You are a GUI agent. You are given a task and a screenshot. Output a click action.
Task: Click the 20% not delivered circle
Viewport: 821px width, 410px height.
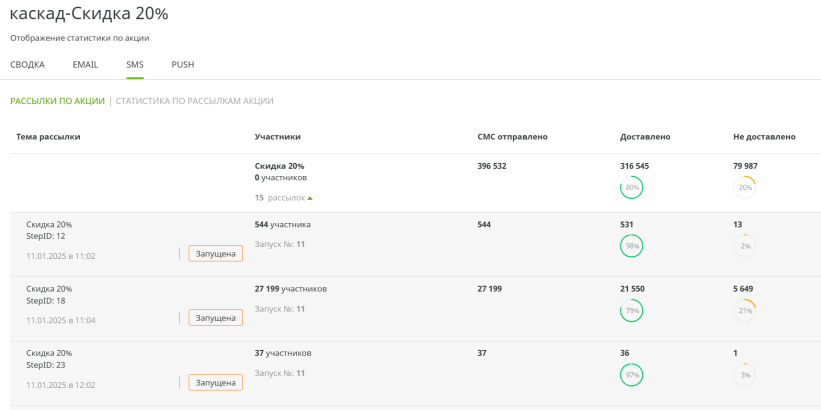coord(744,187)
